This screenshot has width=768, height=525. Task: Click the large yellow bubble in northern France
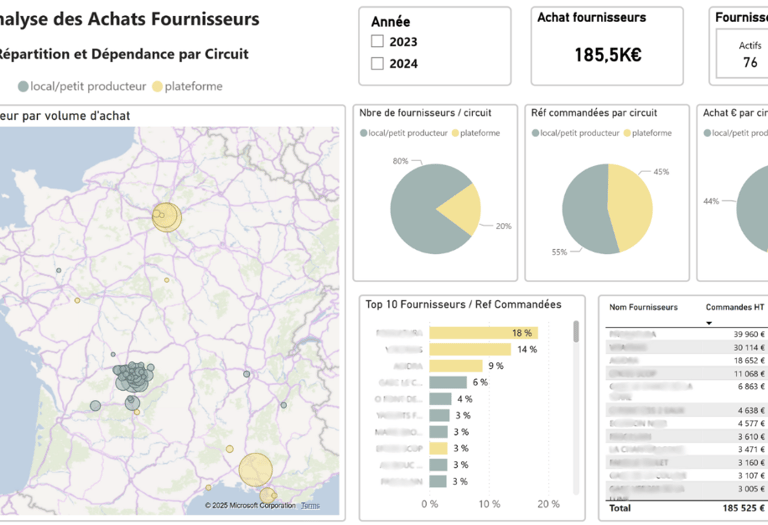point(167,217)
